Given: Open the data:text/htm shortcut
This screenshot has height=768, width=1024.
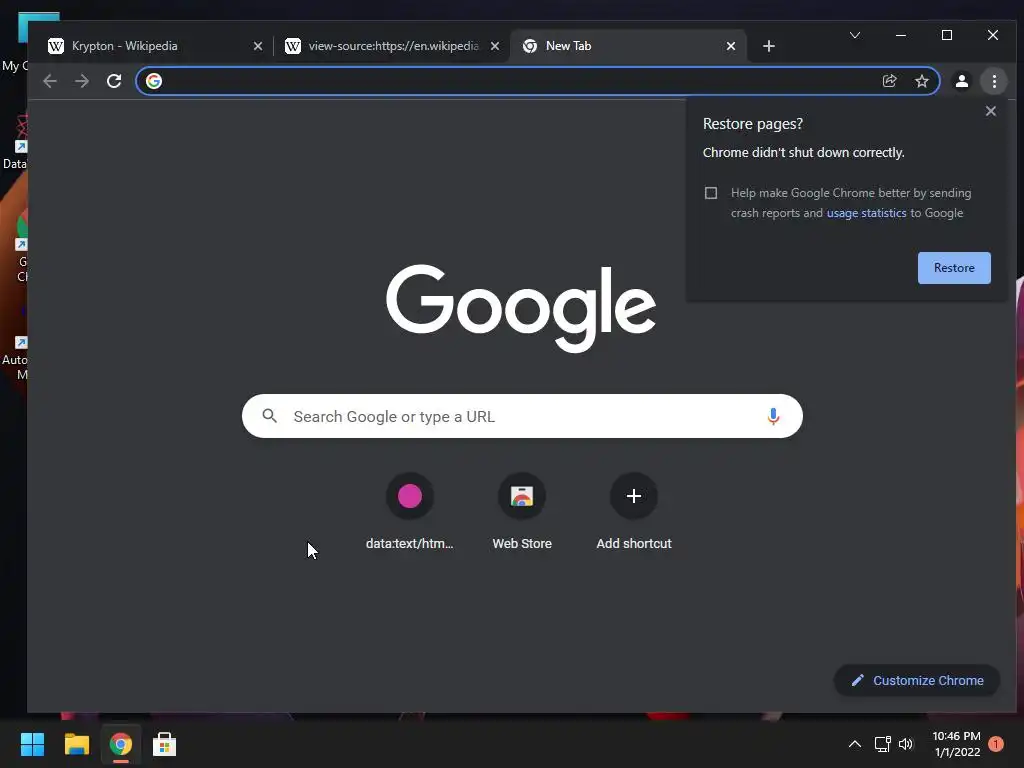Looking at the screenshot, I should (409, 512).
